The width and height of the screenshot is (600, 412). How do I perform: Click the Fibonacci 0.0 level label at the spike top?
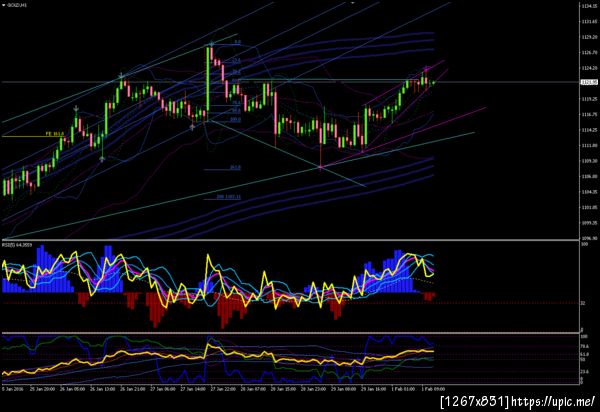click(237, 42)
